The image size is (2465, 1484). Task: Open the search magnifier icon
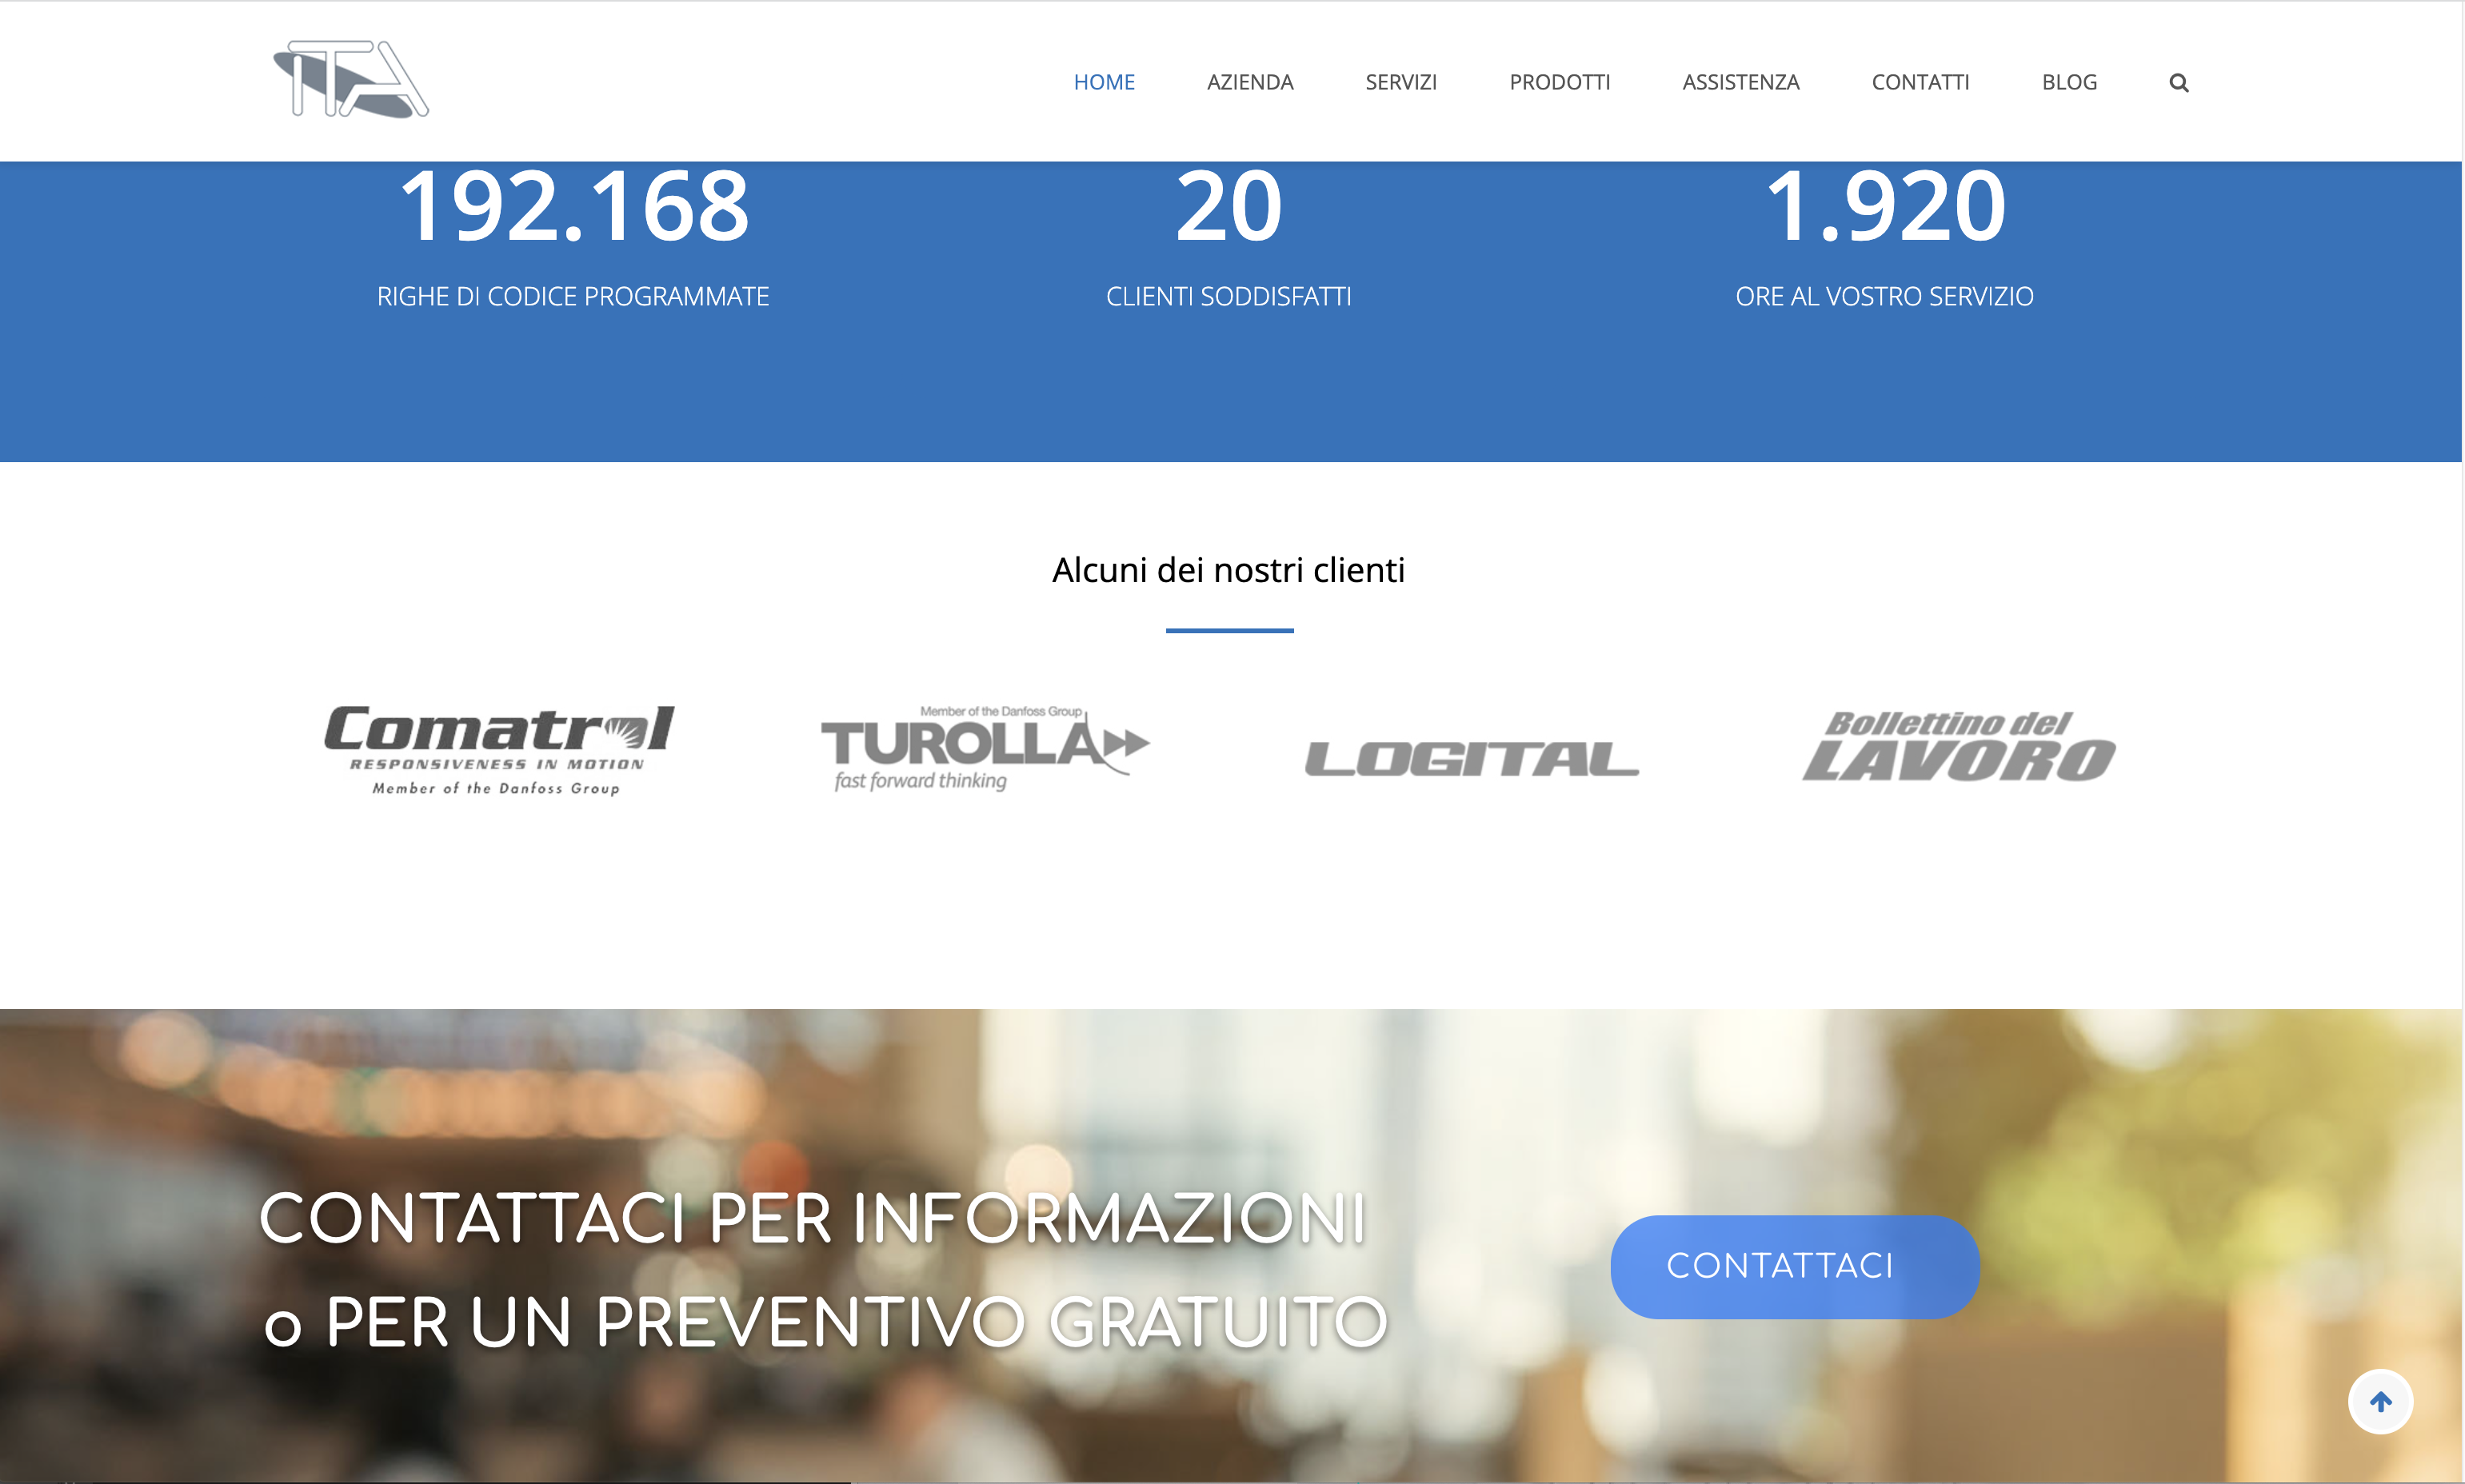pos(2178,83)
